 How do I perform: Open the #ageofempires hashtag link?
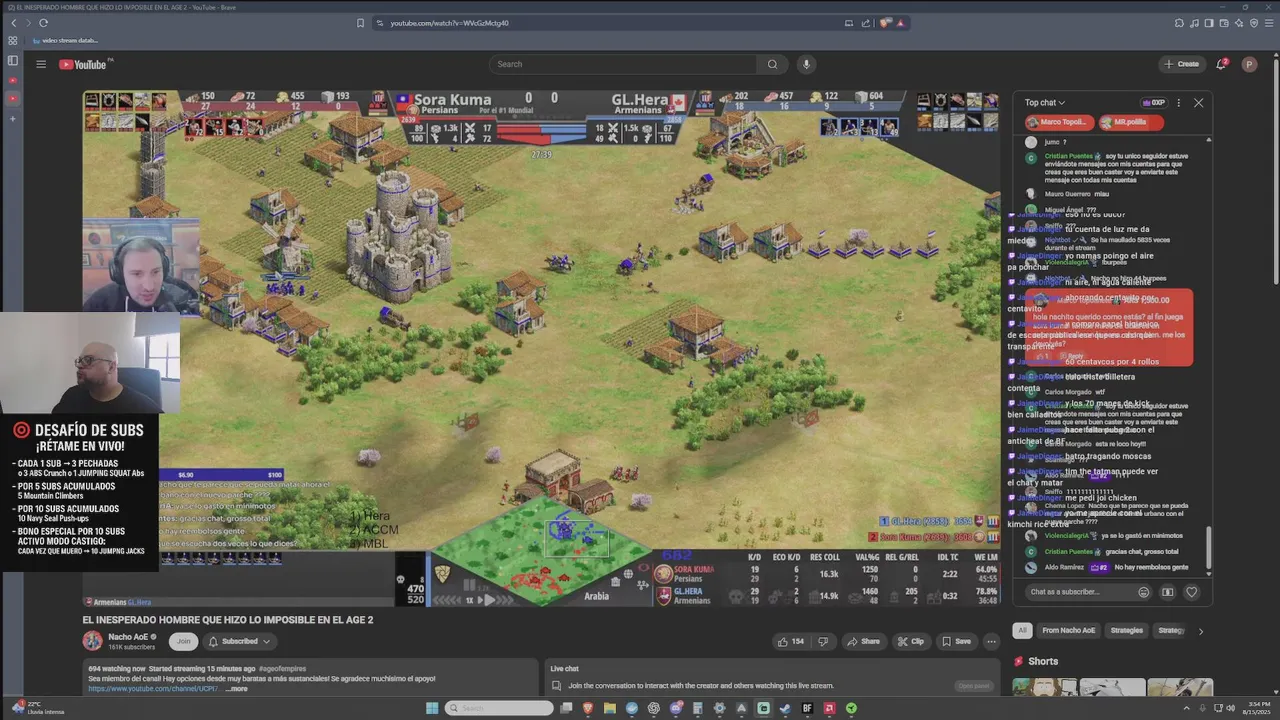pos(282,668)
